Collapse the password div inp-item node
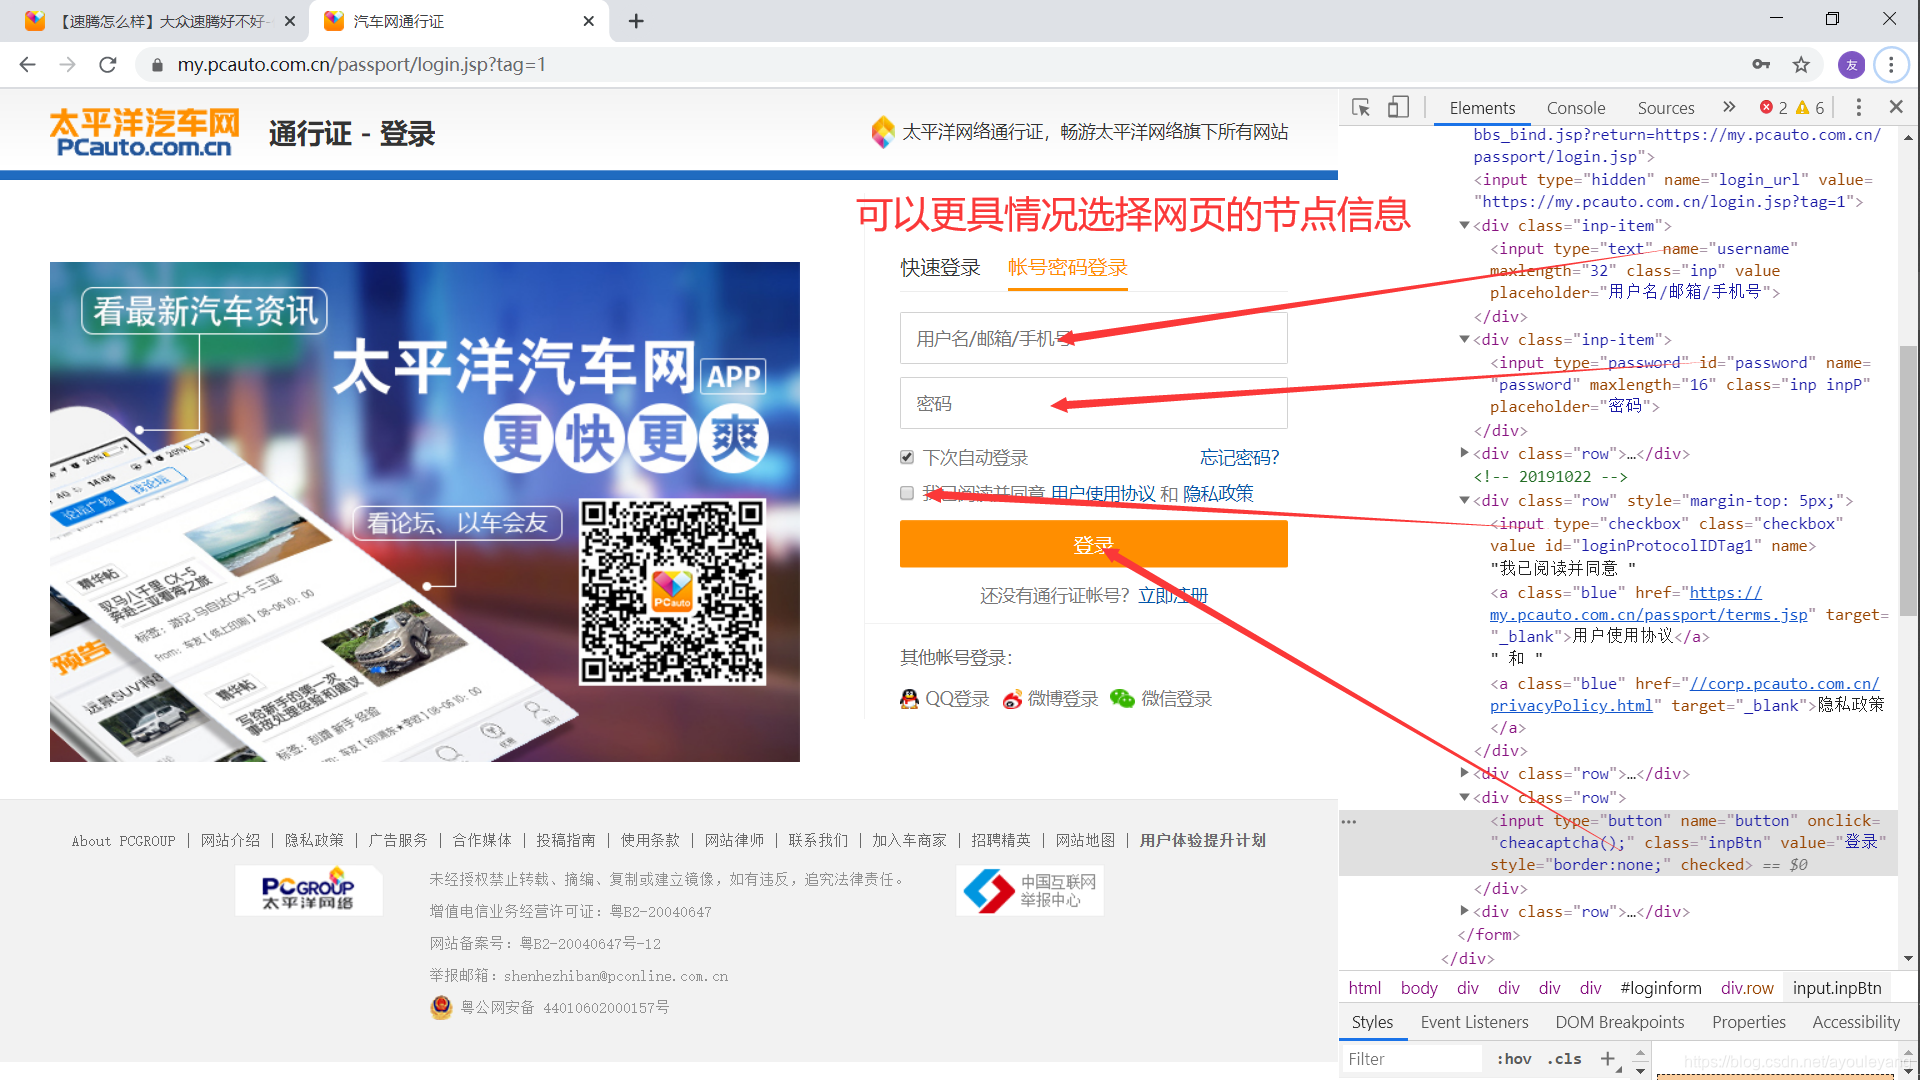Image resolution: width=1920 pixels, height=1080 pixels. click(x=1464, y=340)
